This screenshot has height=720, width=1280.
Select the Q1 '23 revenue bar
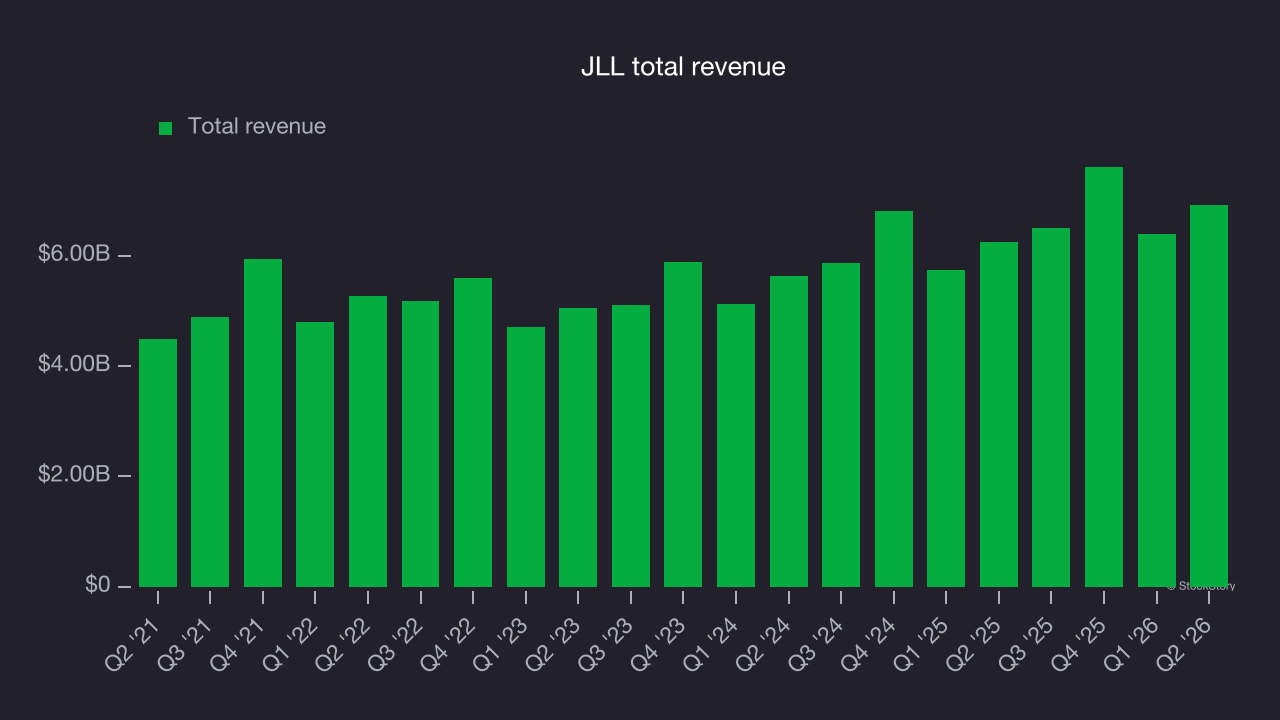(x=526, y=457)
